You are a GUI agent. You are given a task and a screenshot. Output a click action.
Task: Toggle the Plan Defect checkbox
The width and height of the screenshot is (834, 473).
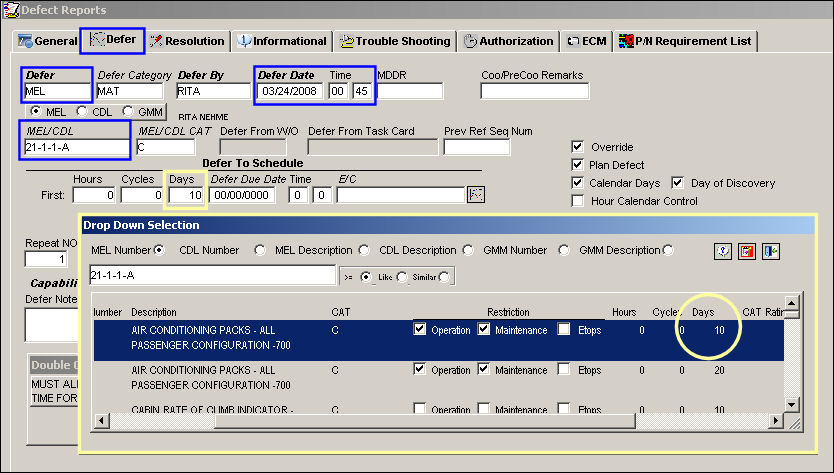tap(577, 164)
